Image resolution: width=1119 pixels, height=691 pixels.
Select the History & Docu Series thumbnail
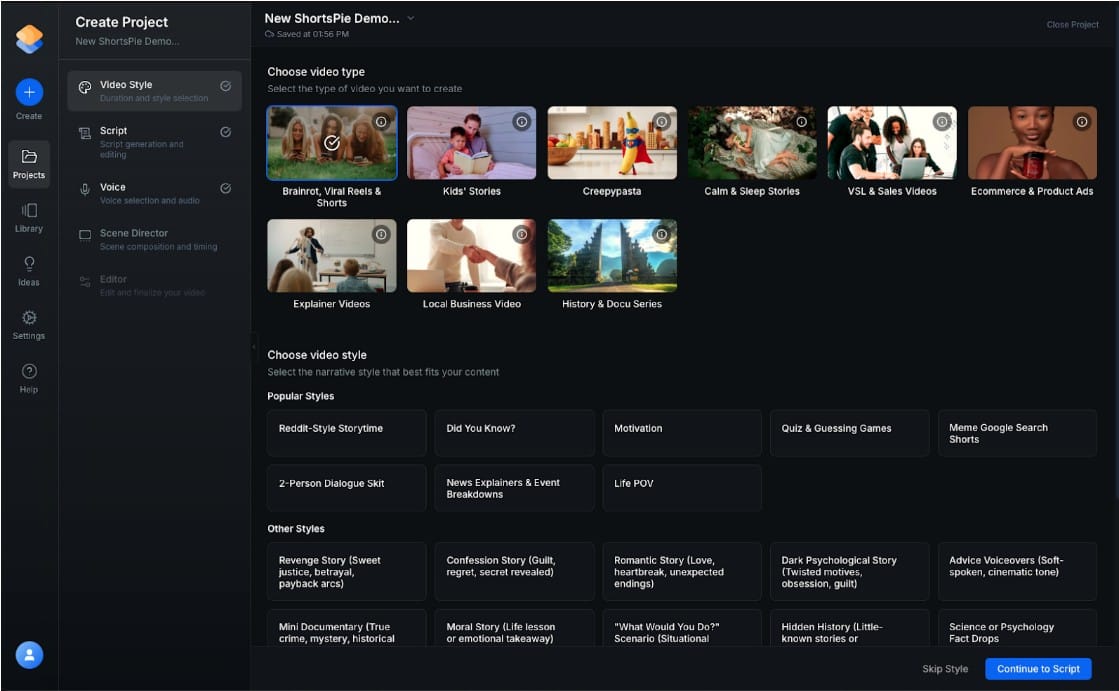[612, 256]
